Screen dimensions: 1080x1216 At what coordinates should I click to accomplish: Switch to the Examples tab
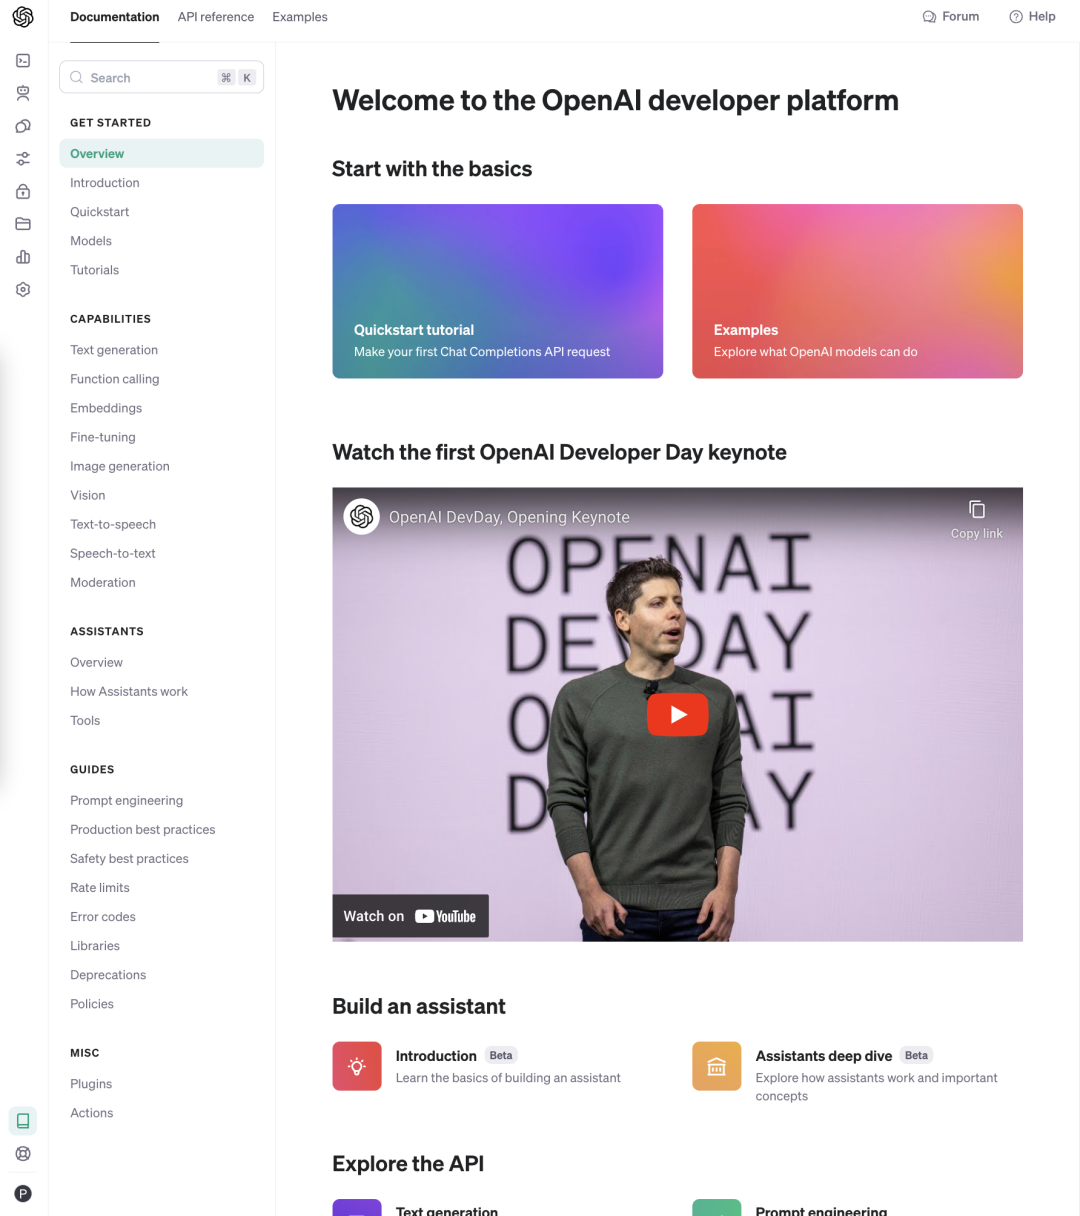point(300,17)
